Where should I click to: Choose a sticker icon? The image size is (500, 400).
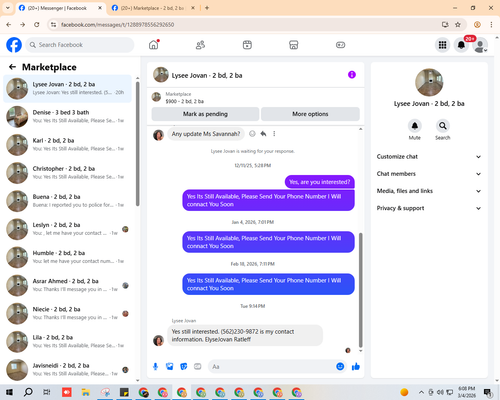pyautogui.click(x=184, y=367)
